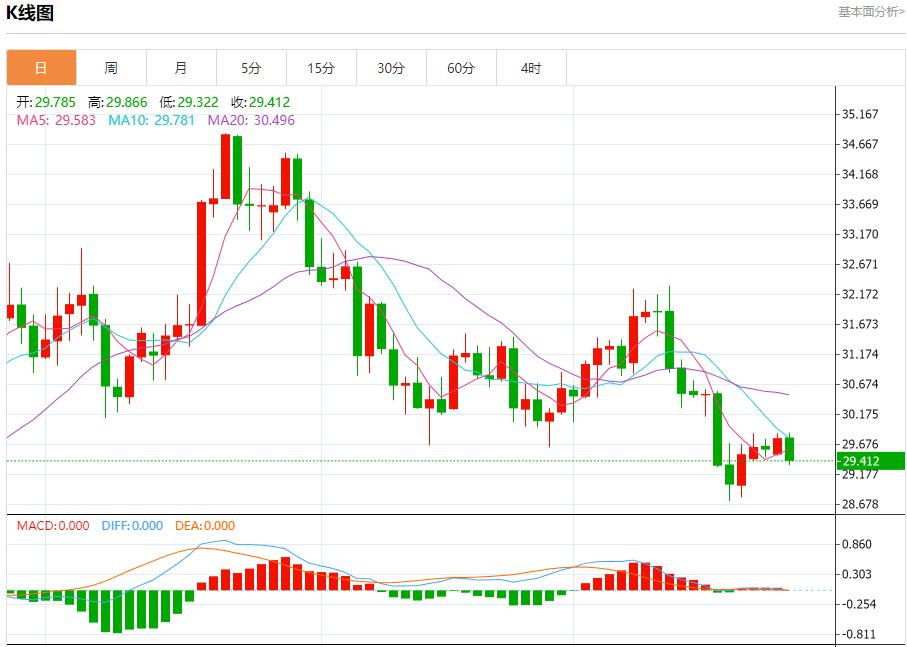Open the 5分 interval tab
The image size is (907, 647).
click(251, 68)
